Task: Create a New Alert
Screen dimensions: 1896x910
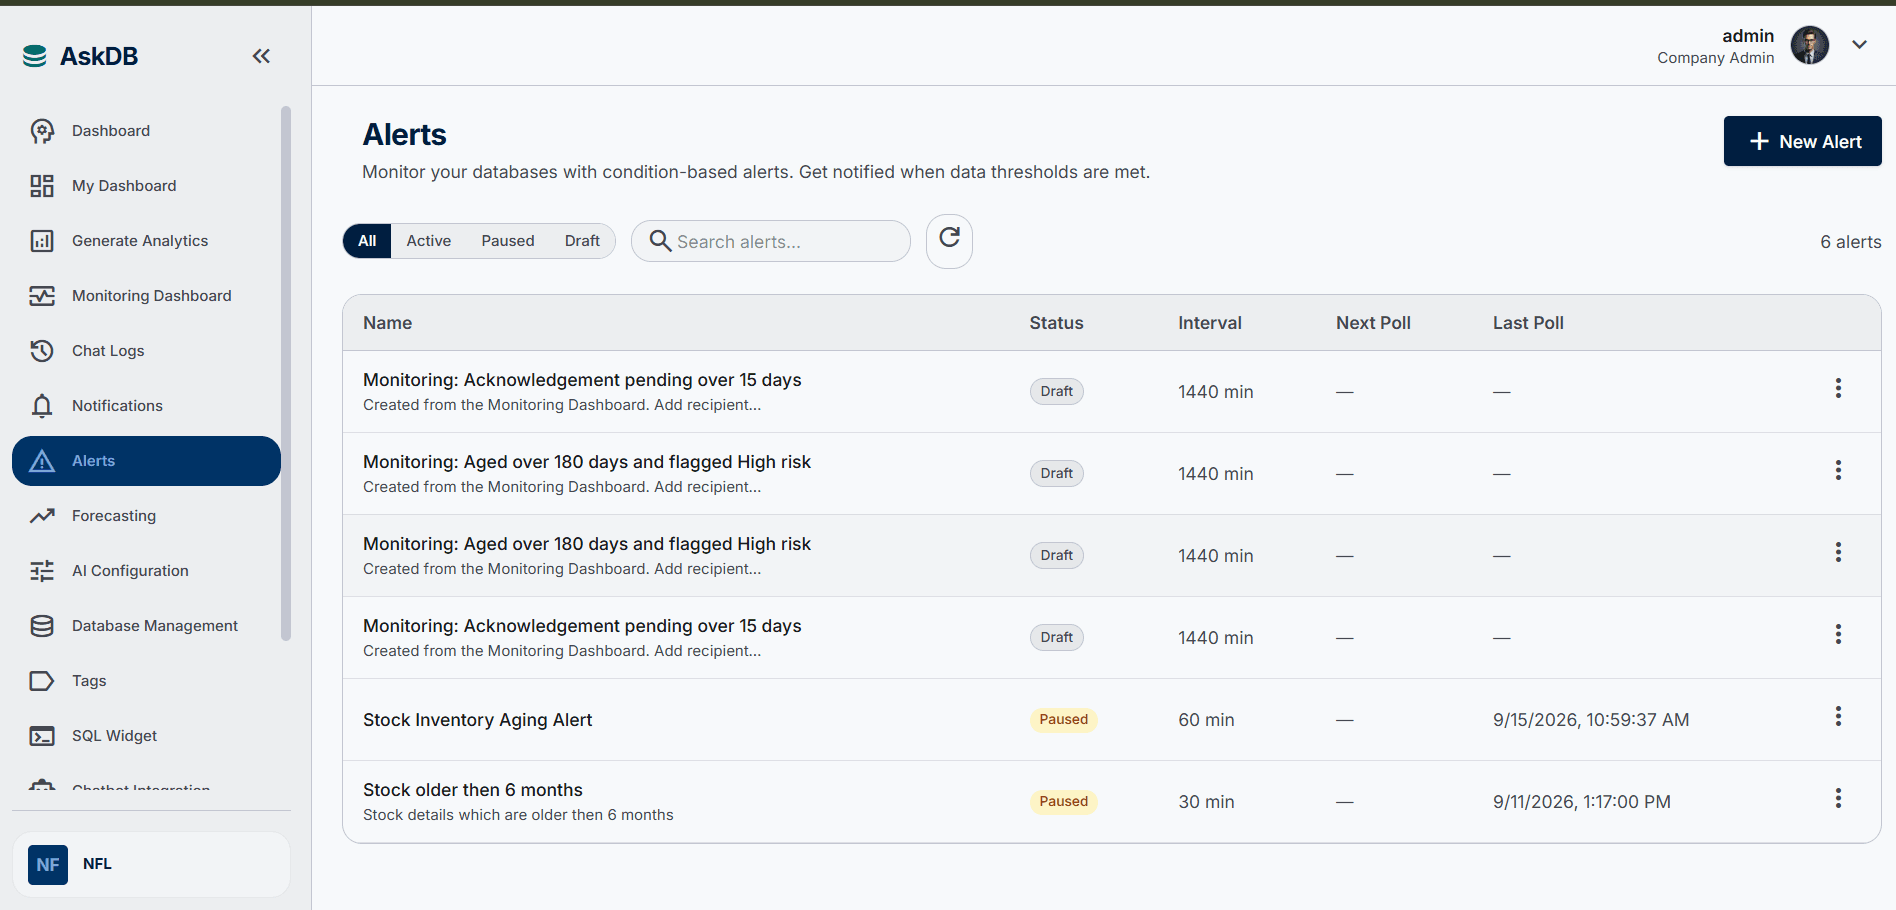Action: (1802, 141)
